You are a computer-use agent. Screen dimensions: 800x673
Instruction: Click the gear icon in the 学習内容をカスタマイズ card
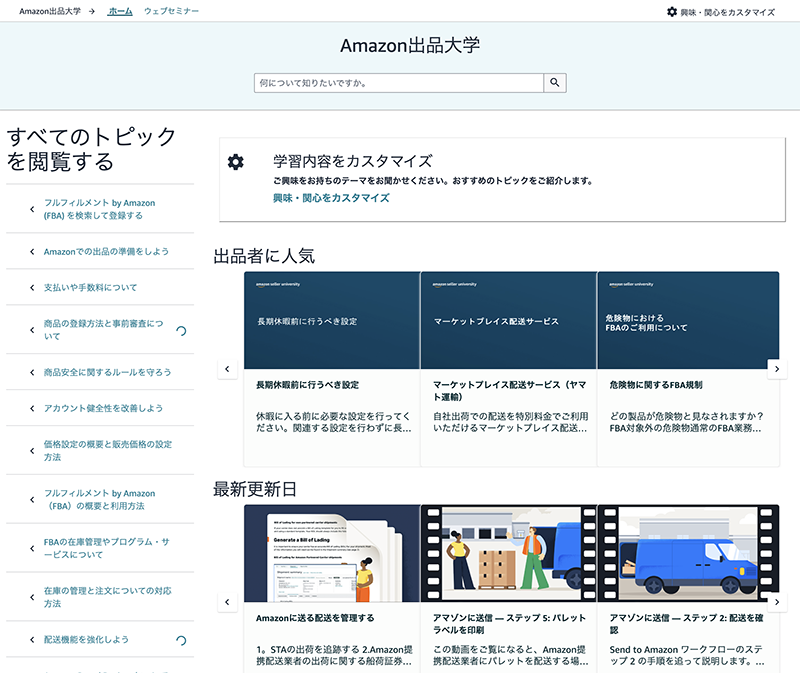(x=236, y=162)
